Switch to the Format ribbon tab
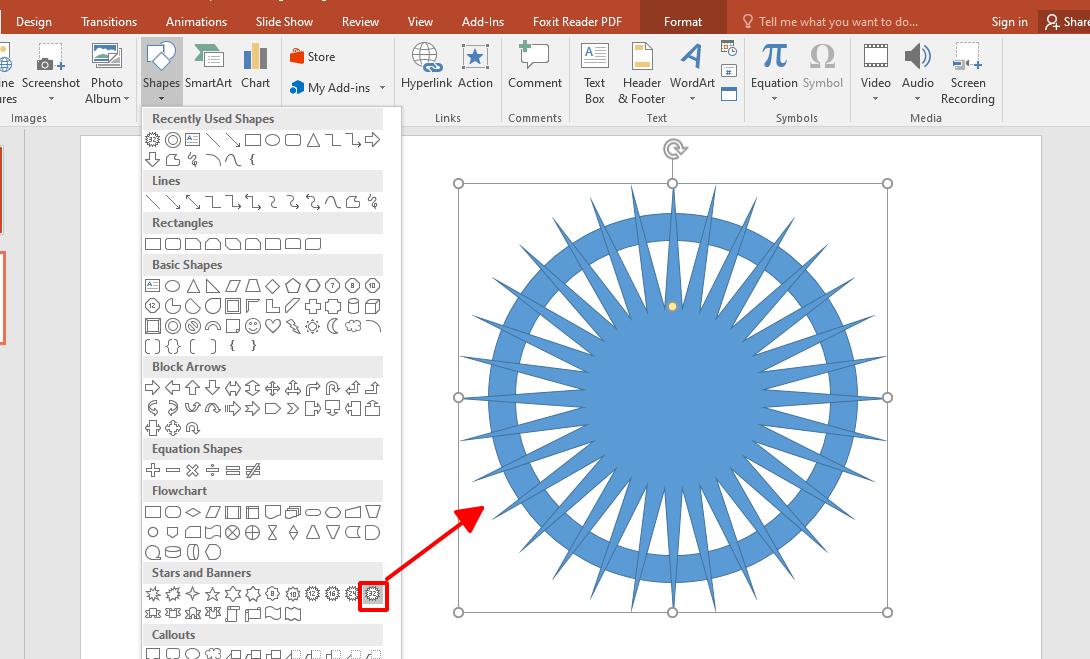 pos(683,20)
